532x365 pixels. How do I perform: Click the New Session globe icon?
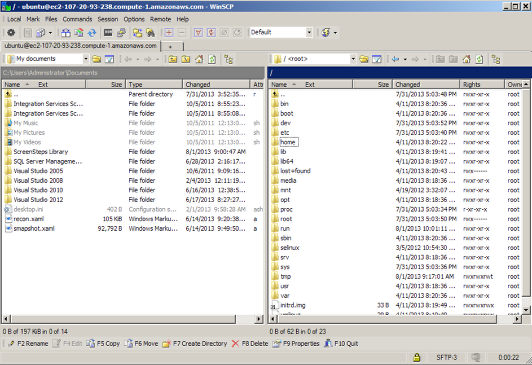pos(326,33)
